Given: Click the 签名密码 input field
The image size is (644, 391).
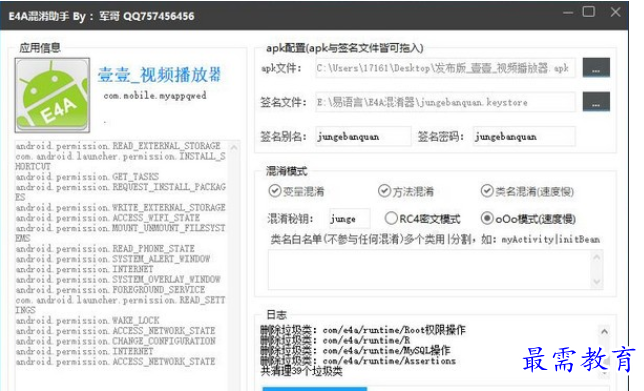Looking at the screenshot, I should tap(524, 136).
